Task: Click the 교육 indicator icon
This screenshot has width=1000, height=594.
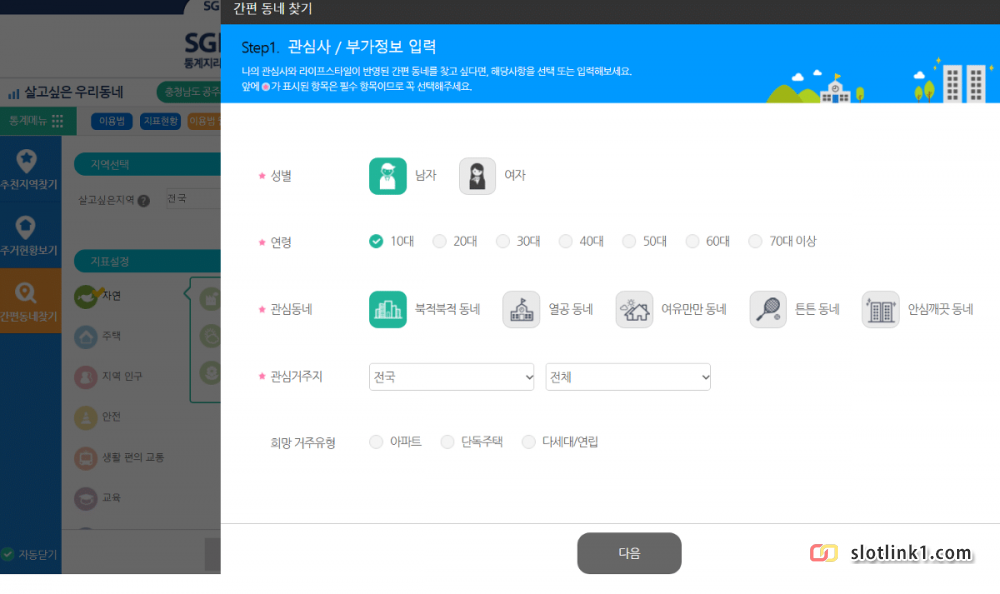Action: [x=85, y=498]
